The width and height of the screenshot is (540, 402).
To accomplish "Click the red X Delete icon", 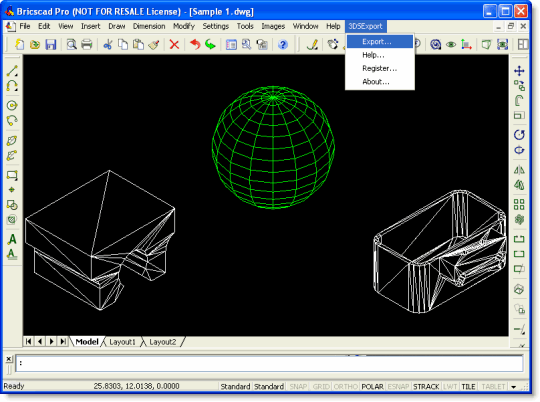I will point(174,44).
